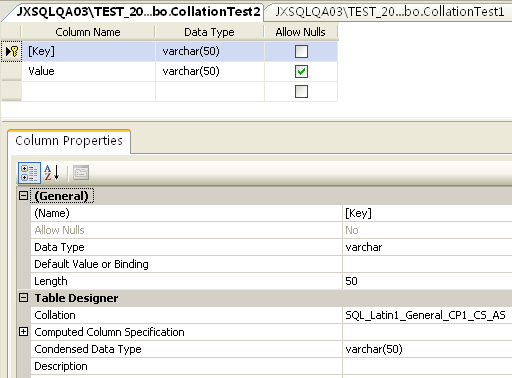The height and width of the screenshot is (378, 512).
Task: Click the Collation property label
Action: 55,315
